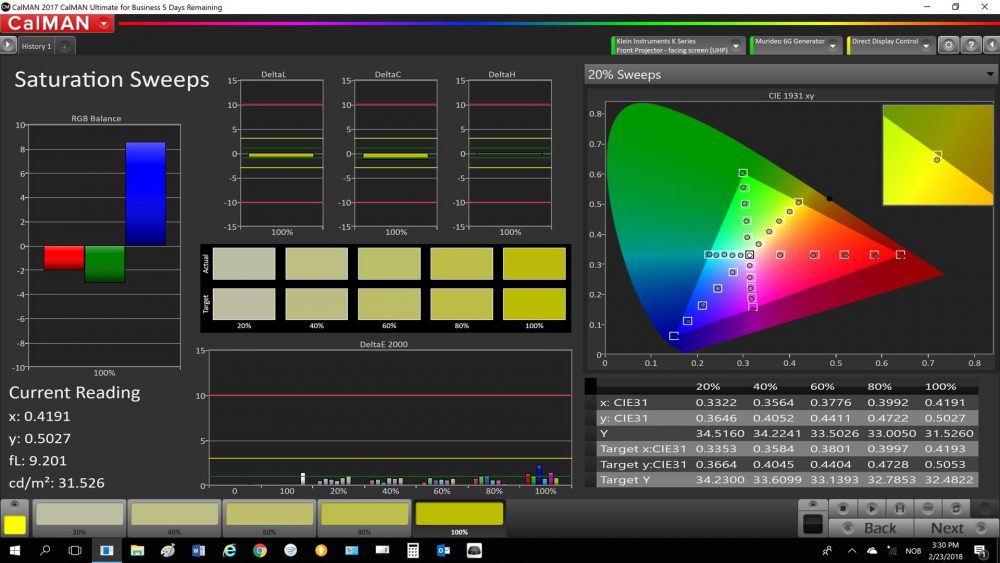Open the settings gear
Screen dimensions: 1000x563
coord(948,45)
